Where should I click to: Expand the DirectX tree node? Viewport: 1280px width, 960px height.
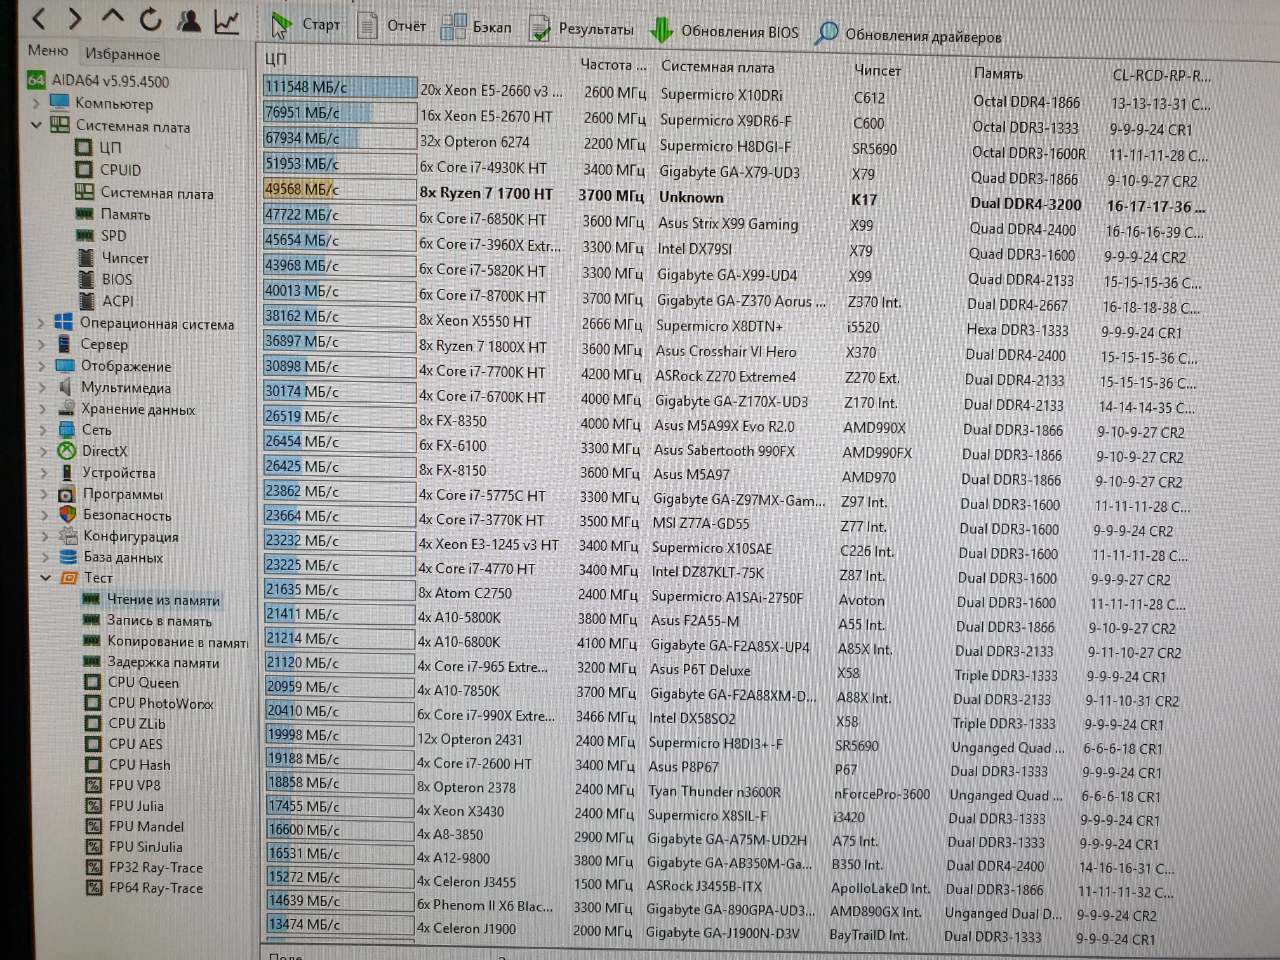click(x=43, y=451)
